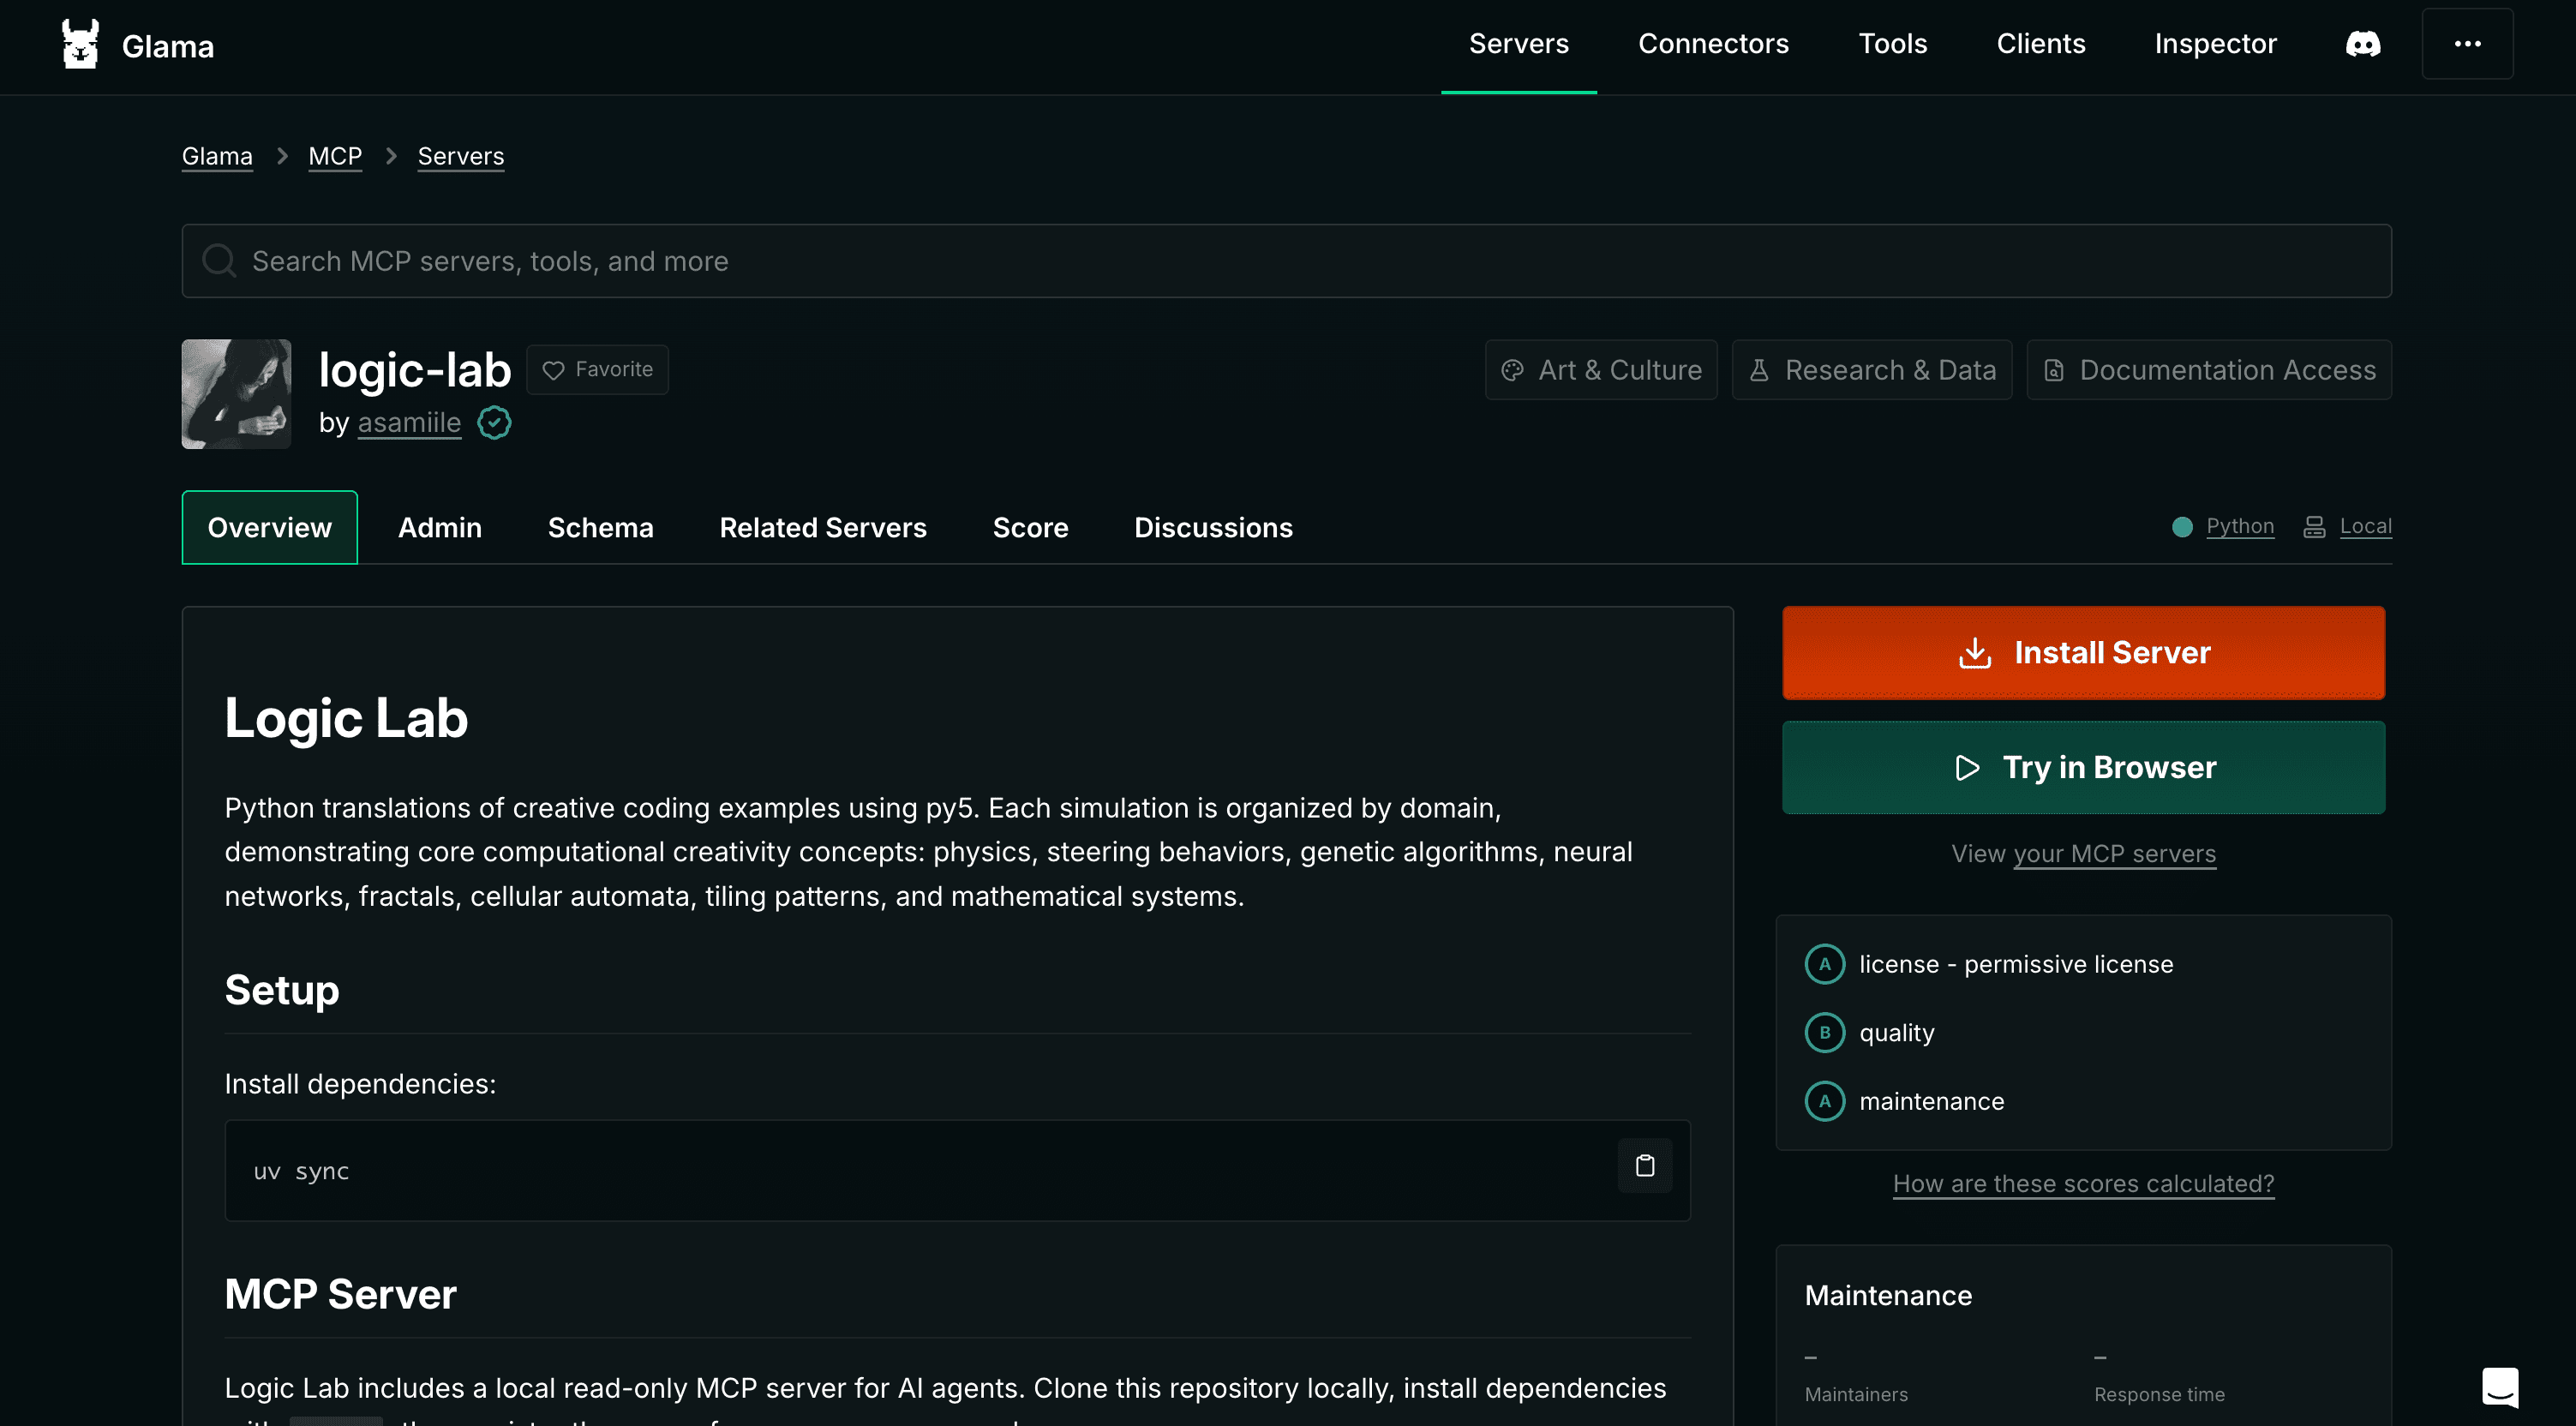The image size is (2576, 1426).
Task: Copy the uv sync command
Action: point(1645,1166)
